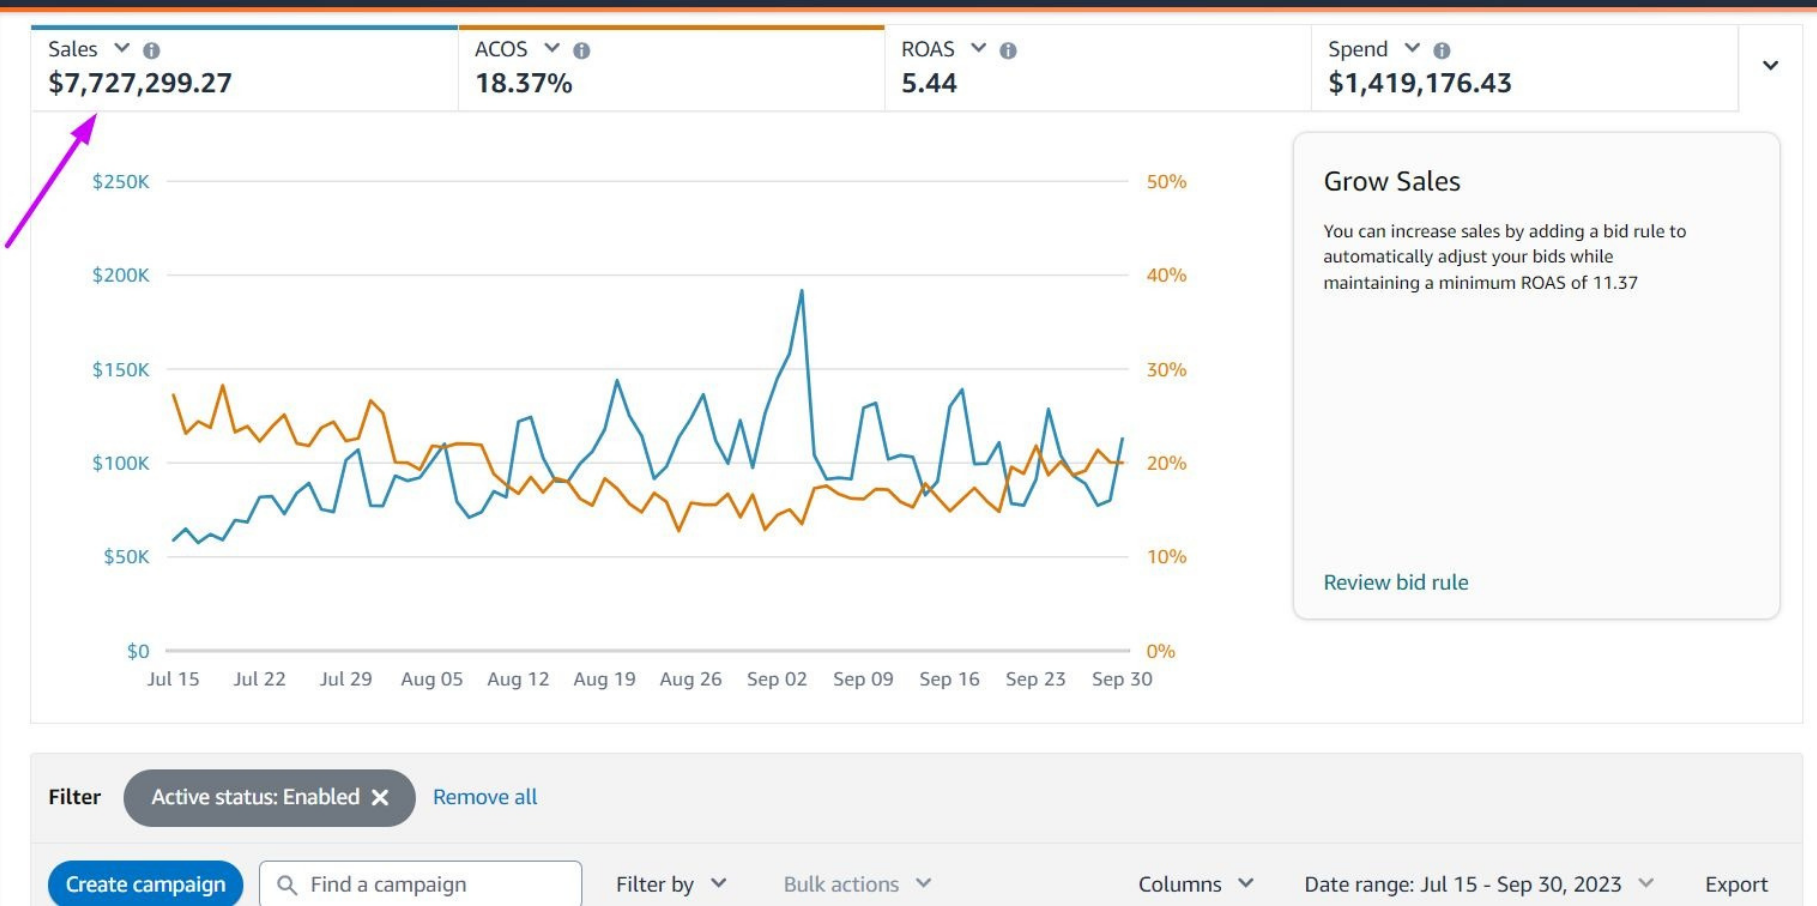This screenshot has height=906, width=1817.
Task: Open the Filter by dropdown
Action: (670, 884)
